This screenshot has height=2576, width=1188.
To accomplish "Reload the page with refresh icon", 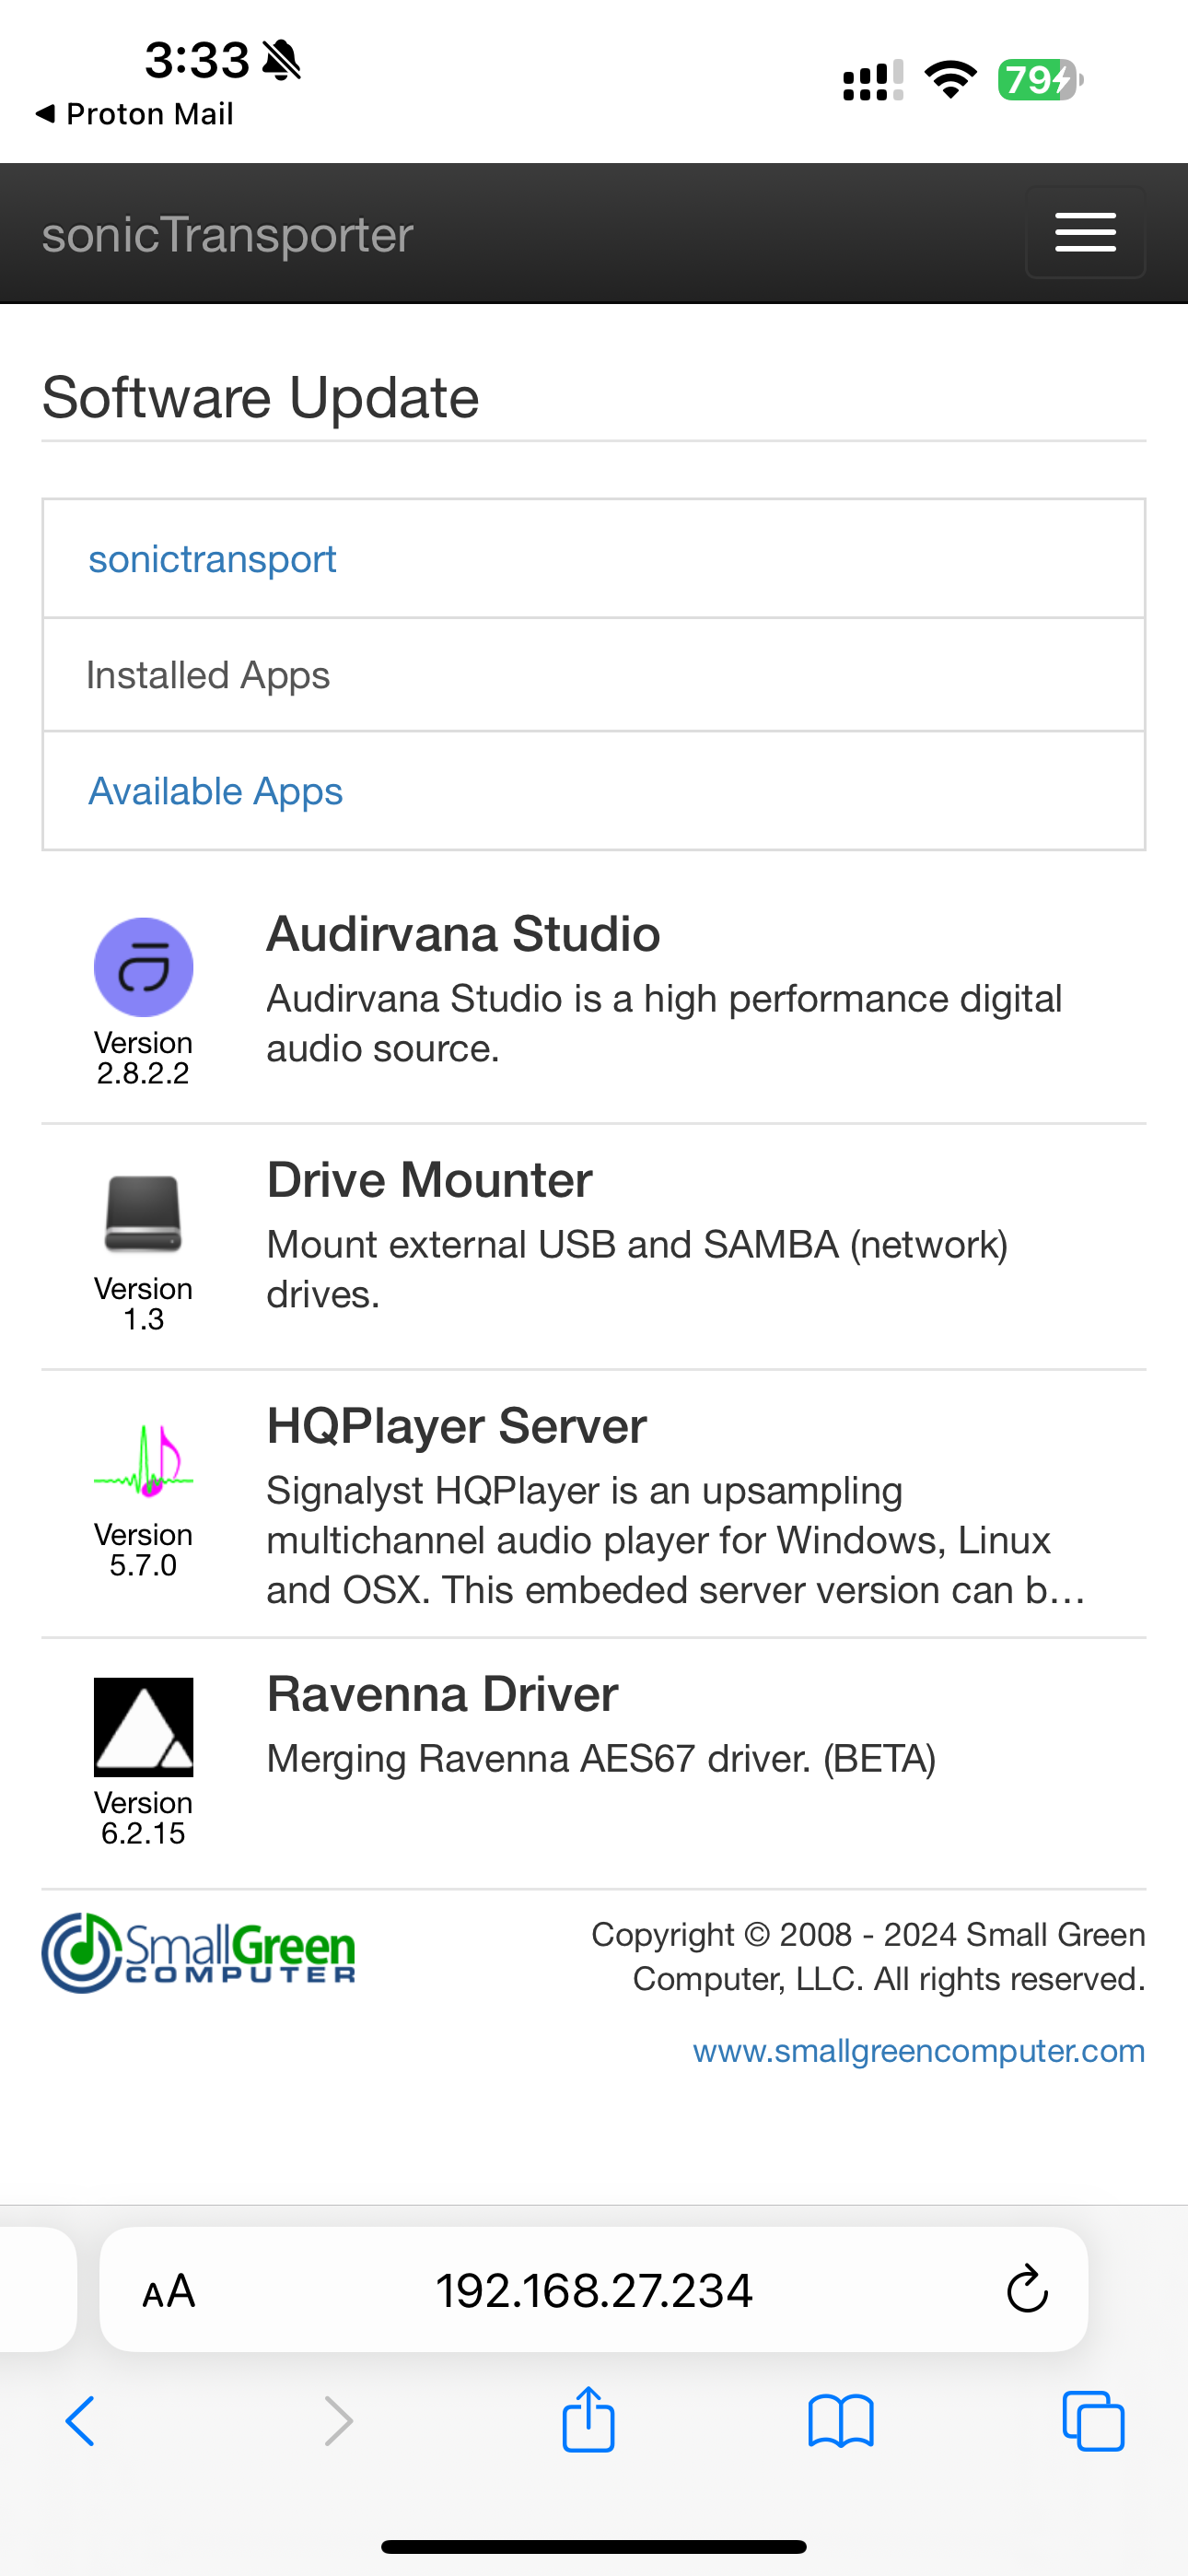I will tap(1026, 2290).
